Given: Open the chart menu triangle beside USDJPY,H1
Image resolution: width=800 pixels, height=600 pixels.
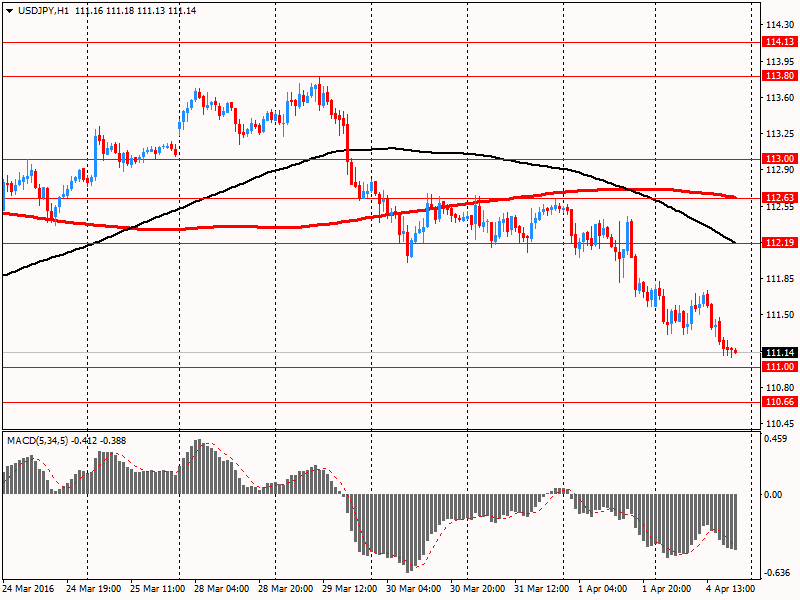Looking at the screenshot, I should click(9, 11).
